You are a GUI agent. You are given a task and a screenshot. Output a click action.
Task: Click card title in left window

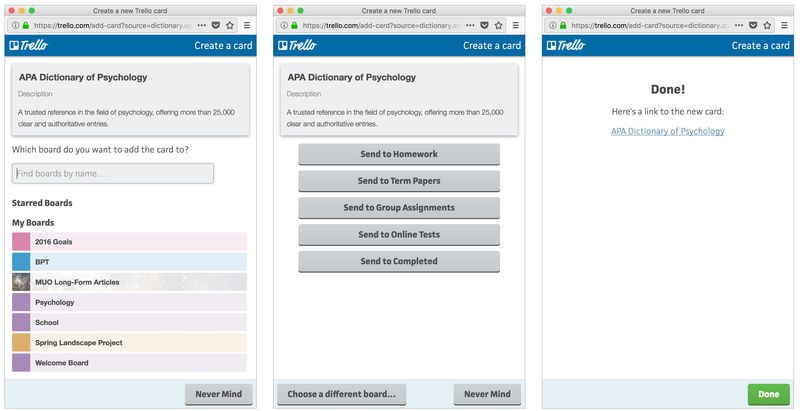point(83,78)
